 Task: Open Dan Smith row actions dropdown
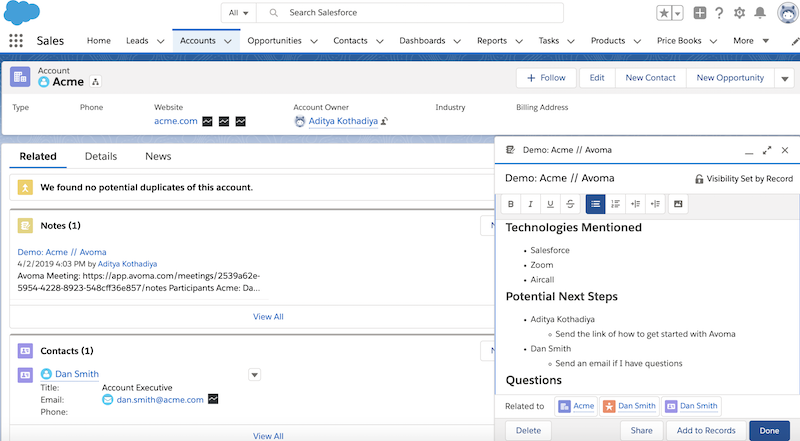coord(255,375)
